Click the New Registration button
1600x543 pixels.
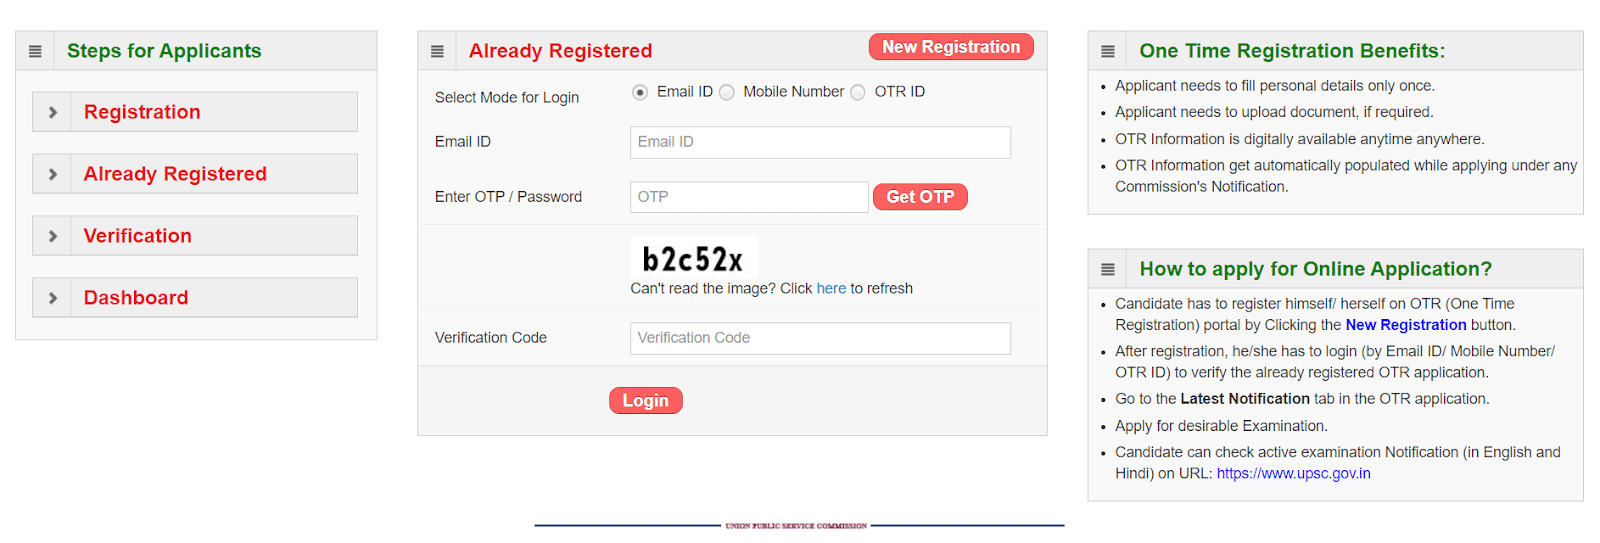(951, 47)
